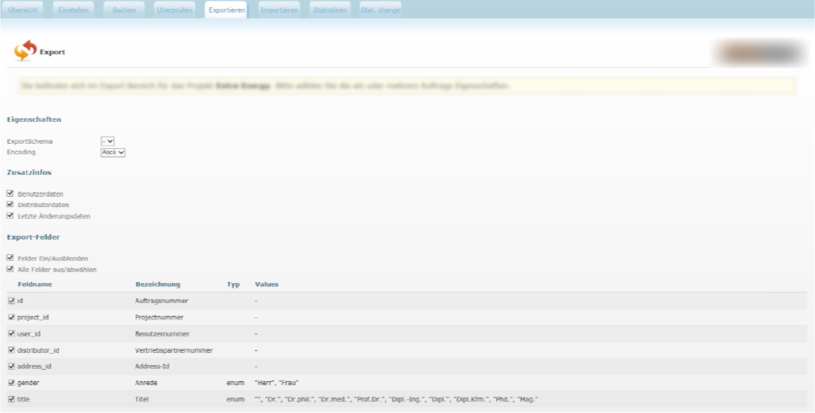Open the Importieren tab
The height and width of the screenshot is (413, 815).
(278, 9)
